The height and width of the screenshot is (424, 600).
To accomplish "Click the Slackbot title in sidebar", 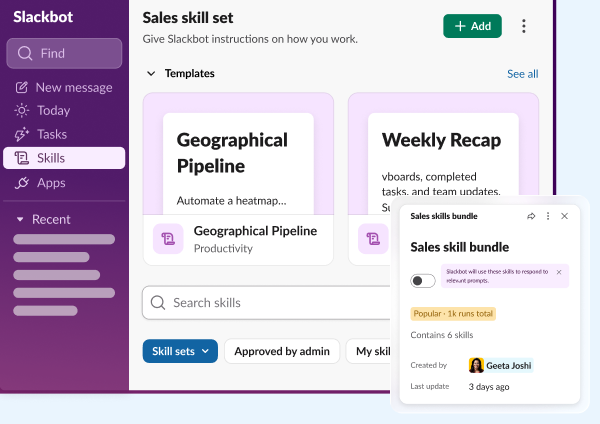I will click(x=43, y=17).
